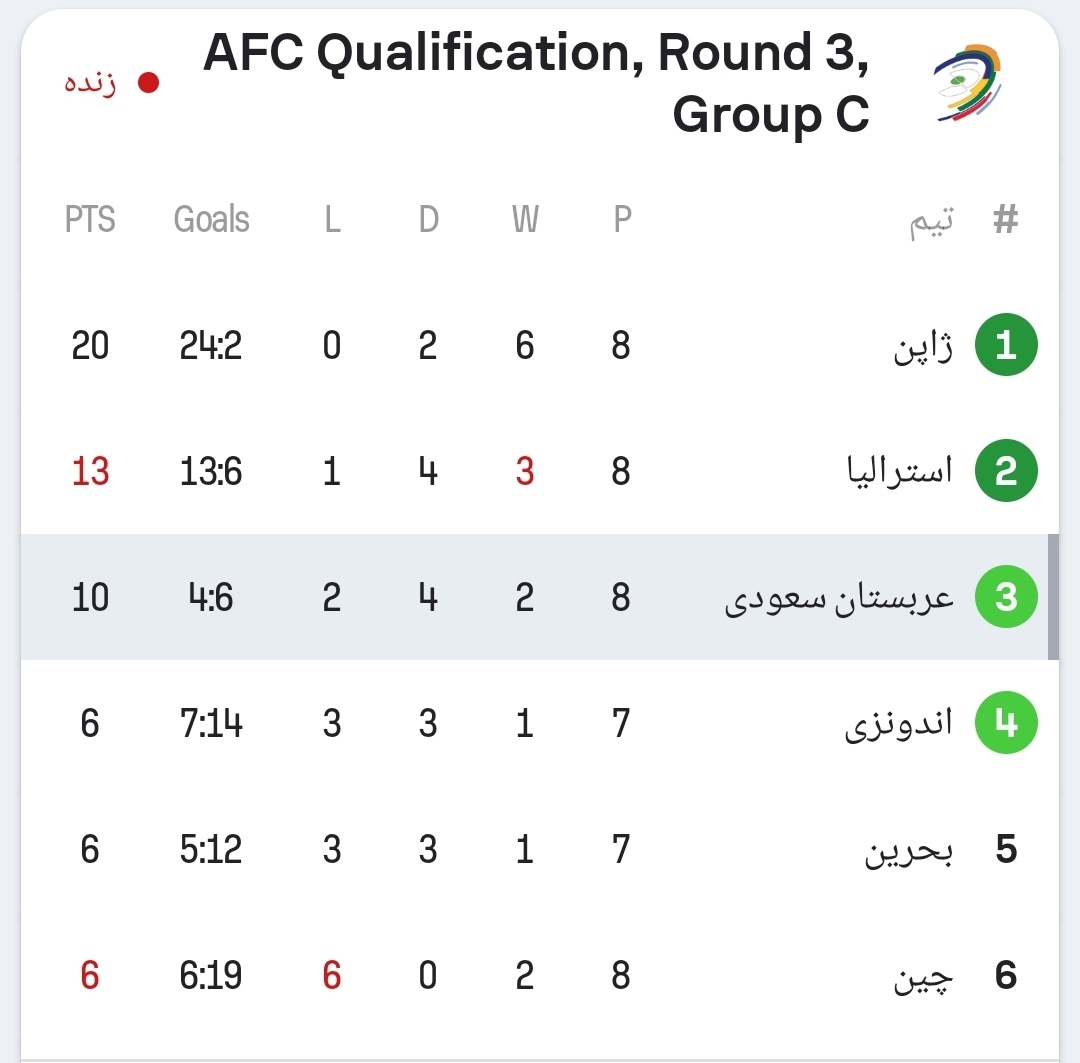Screen dimensions: 1080x1063
Task: Open the ژاپن team row
Action: [540, 344]
